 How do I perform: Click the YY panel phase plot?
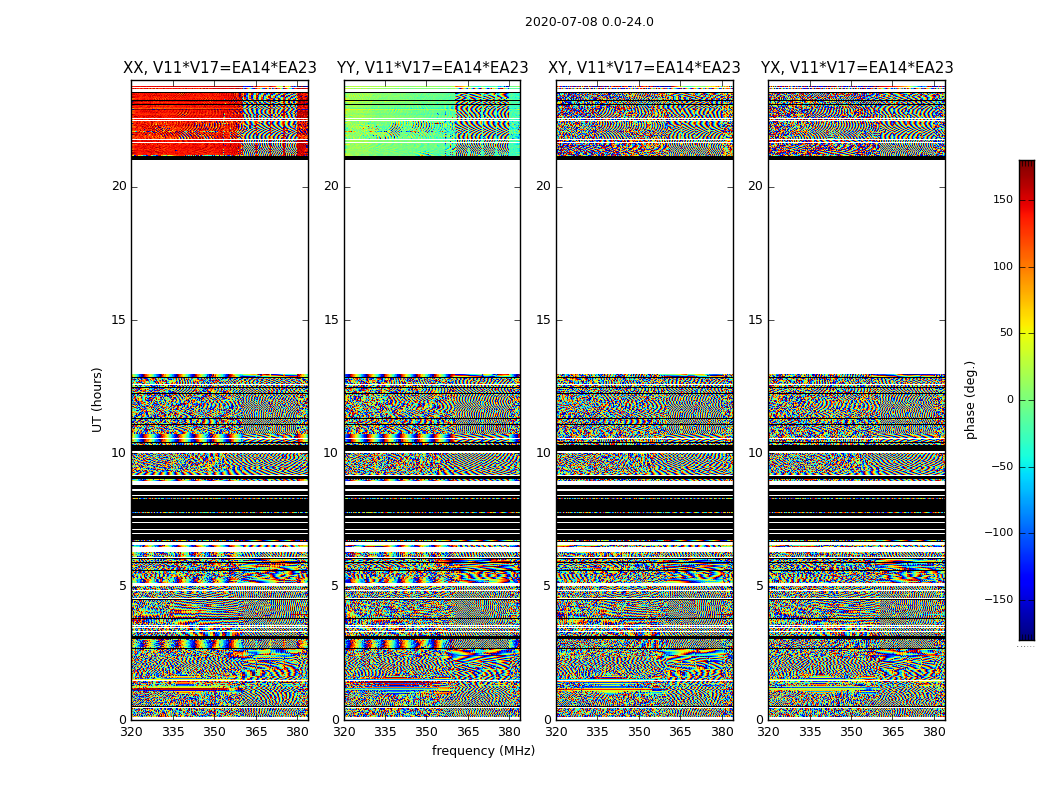[x=433, y=400]
